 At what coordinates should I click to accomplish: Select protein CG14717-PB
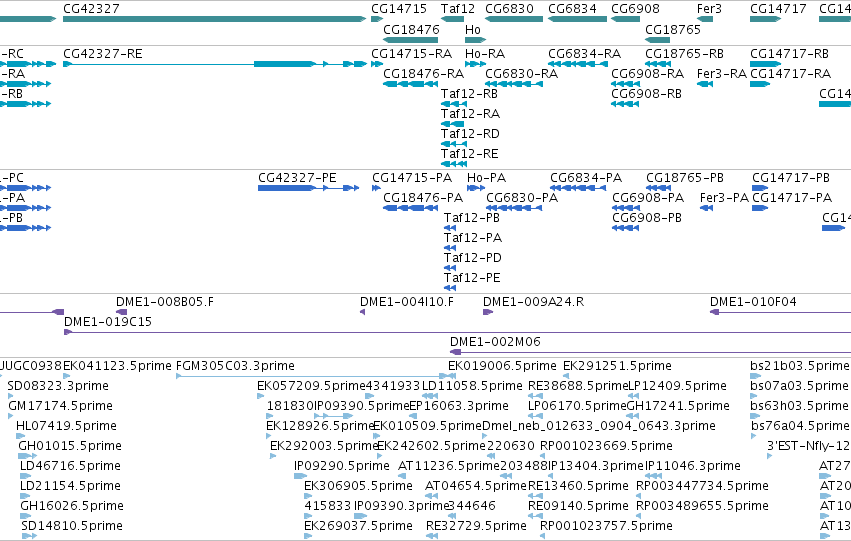pyautogui.click(x=791, y=178)
